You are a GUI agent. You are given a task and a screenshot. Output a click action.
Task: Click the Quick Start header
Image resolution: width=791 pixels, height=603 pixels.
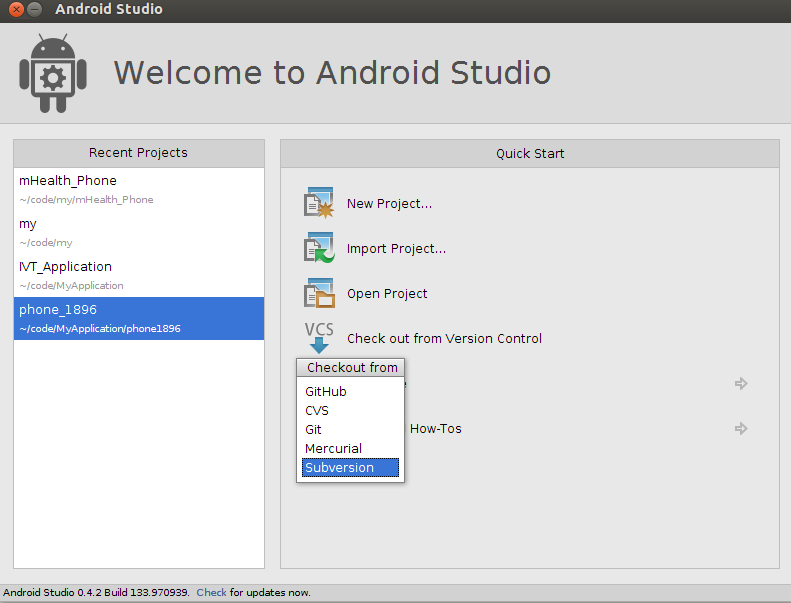530,153
